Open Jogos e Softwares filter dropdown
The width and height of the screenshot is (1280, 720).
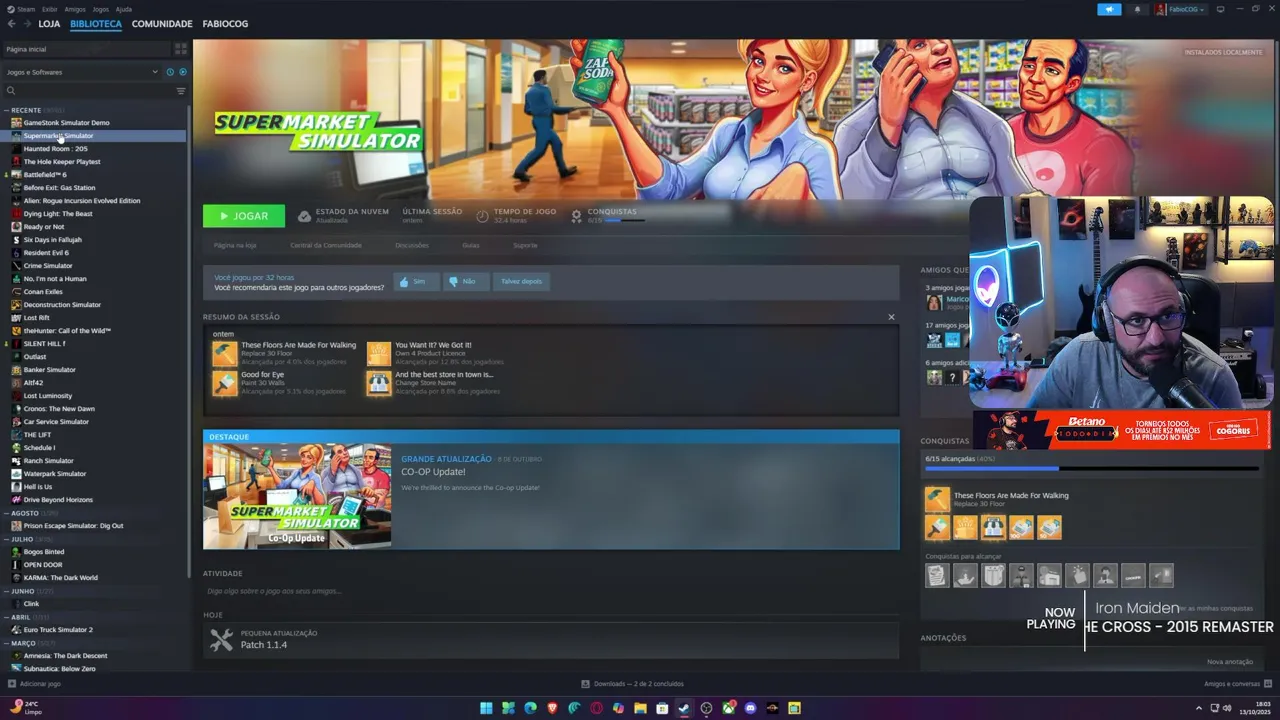pos(82,72)
